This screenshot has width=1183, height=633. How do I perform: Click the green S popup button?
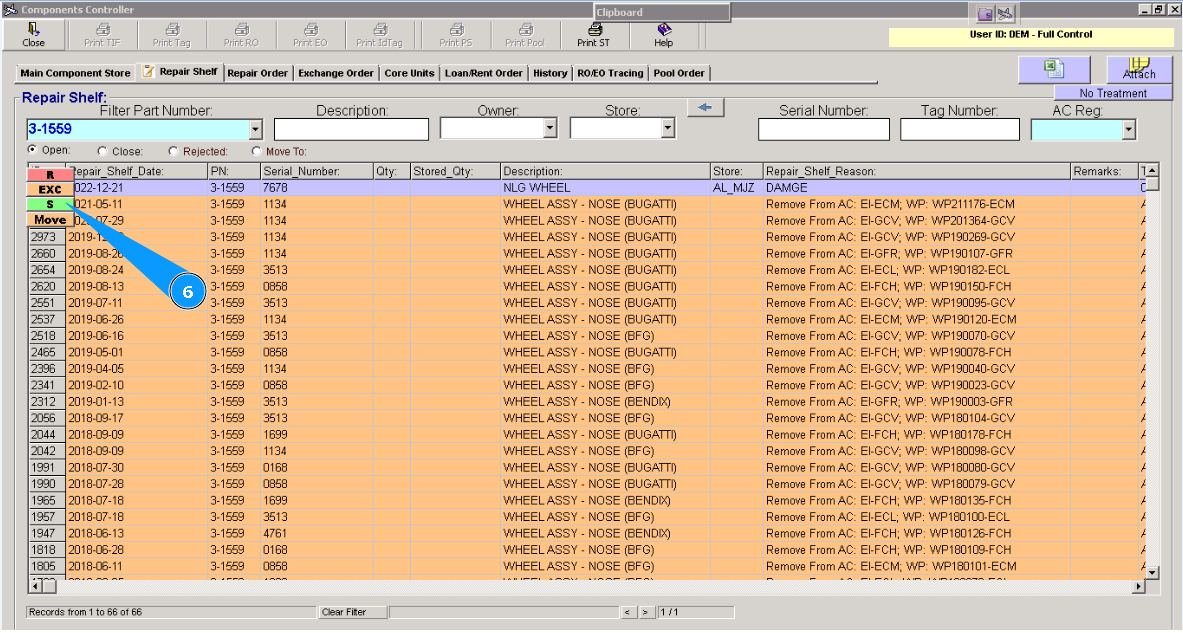click(x=51, y=204)
